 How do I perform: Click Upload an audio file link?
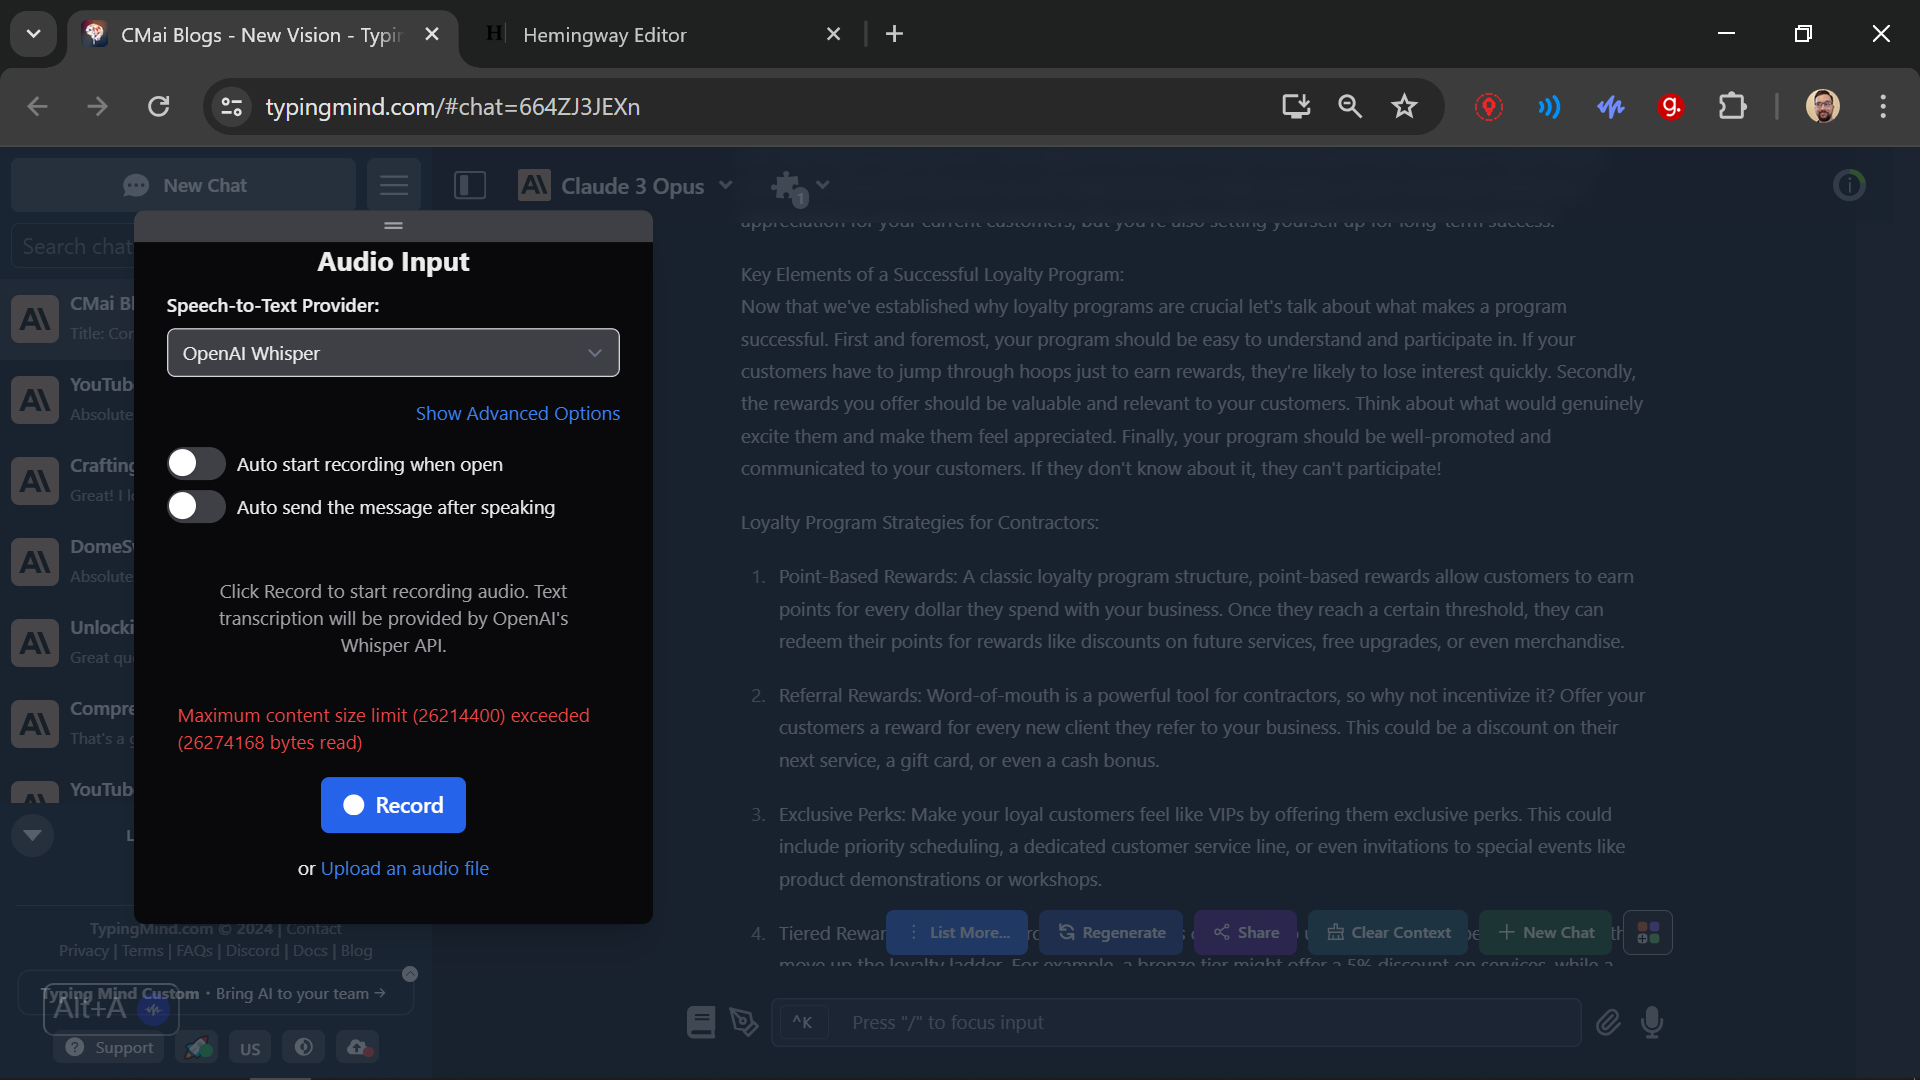[x=405, y=869]
